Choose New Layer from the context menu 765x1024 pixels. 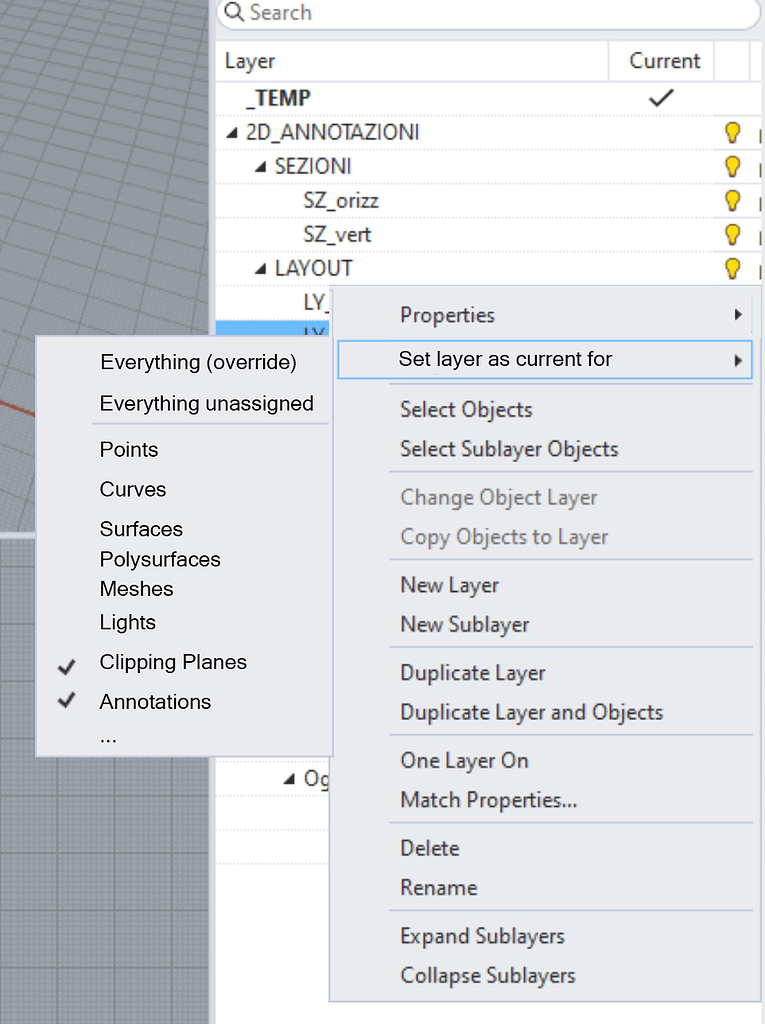point(449,585)
